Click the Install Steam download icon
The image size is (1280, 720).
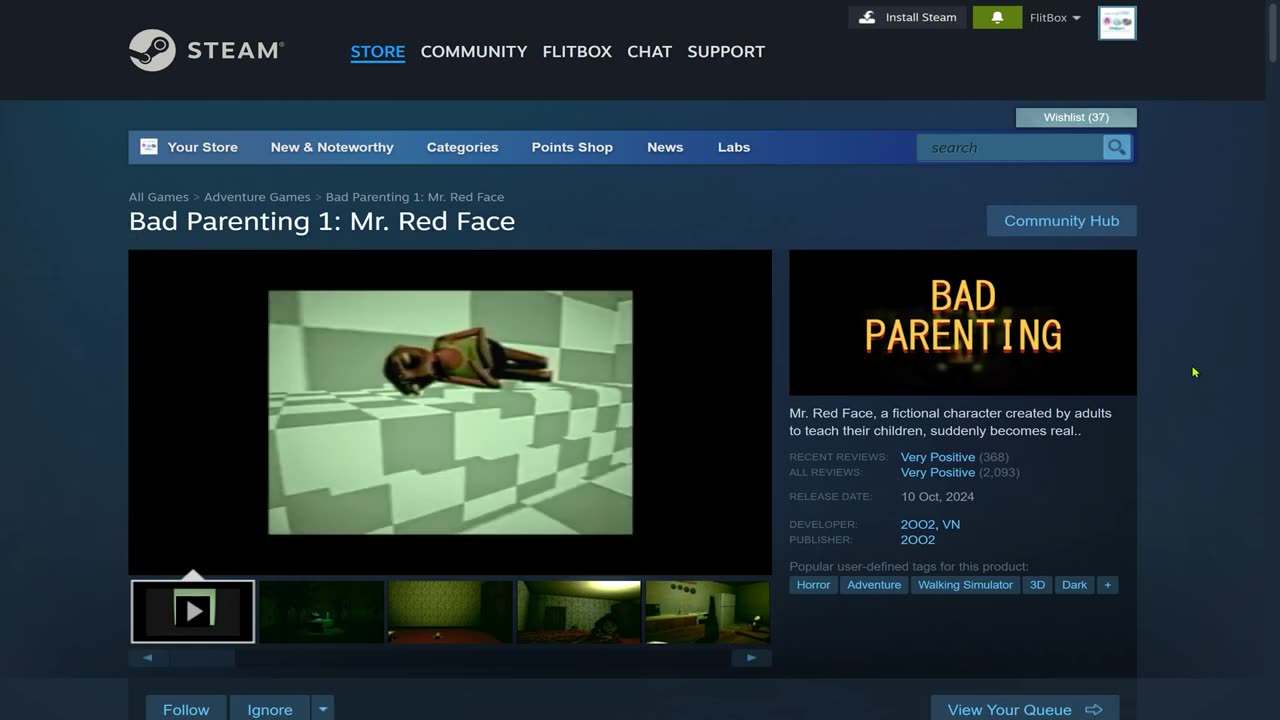(x=867, y=17)
